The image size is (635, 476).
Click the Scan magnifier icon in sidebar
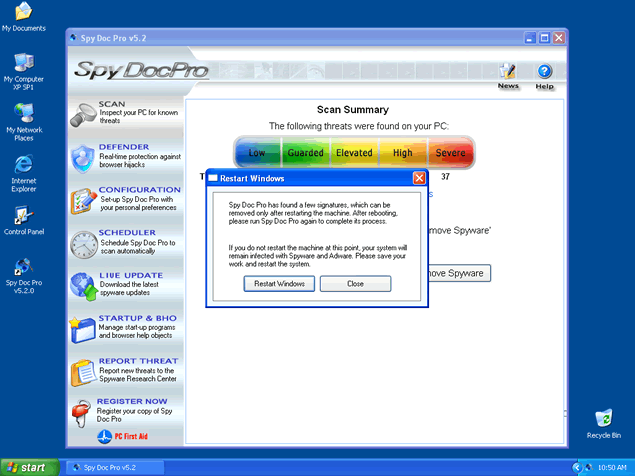83,115
